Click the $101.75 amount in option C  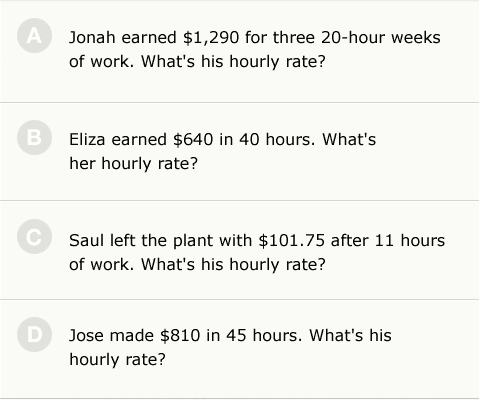(291, 241)
